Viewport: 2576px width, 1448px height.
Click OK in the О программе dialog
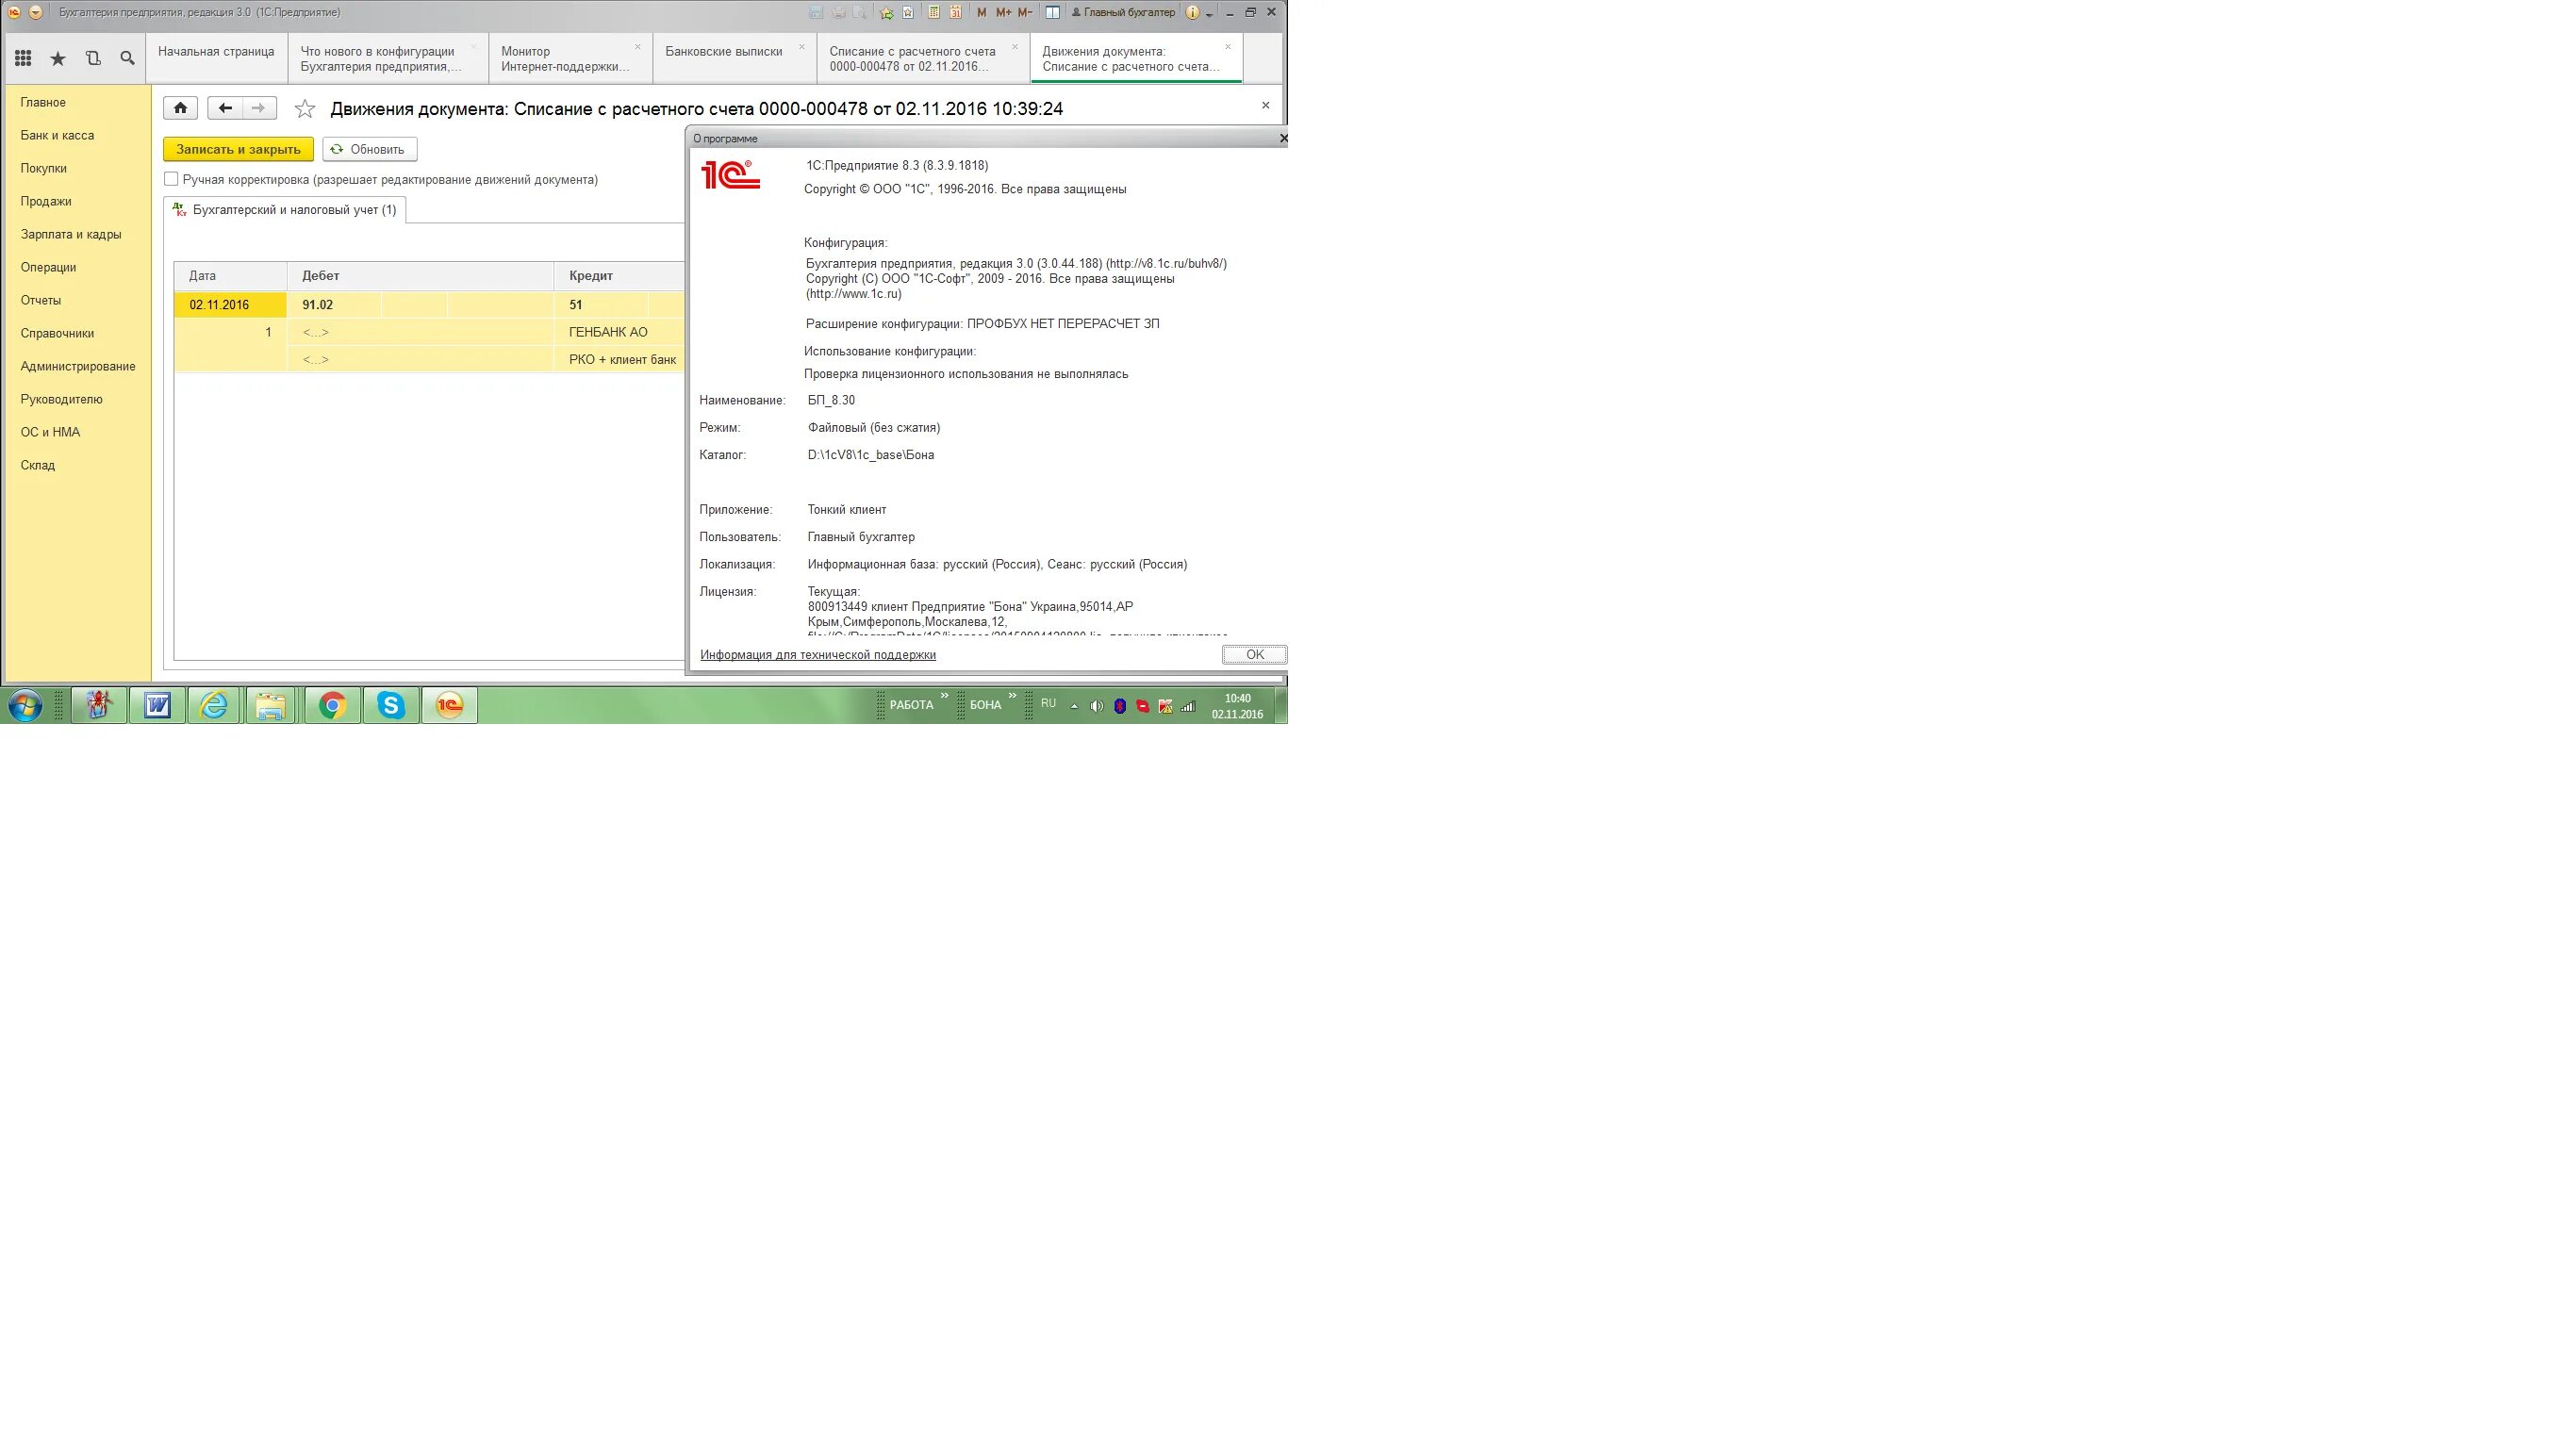coord(1254,655)
